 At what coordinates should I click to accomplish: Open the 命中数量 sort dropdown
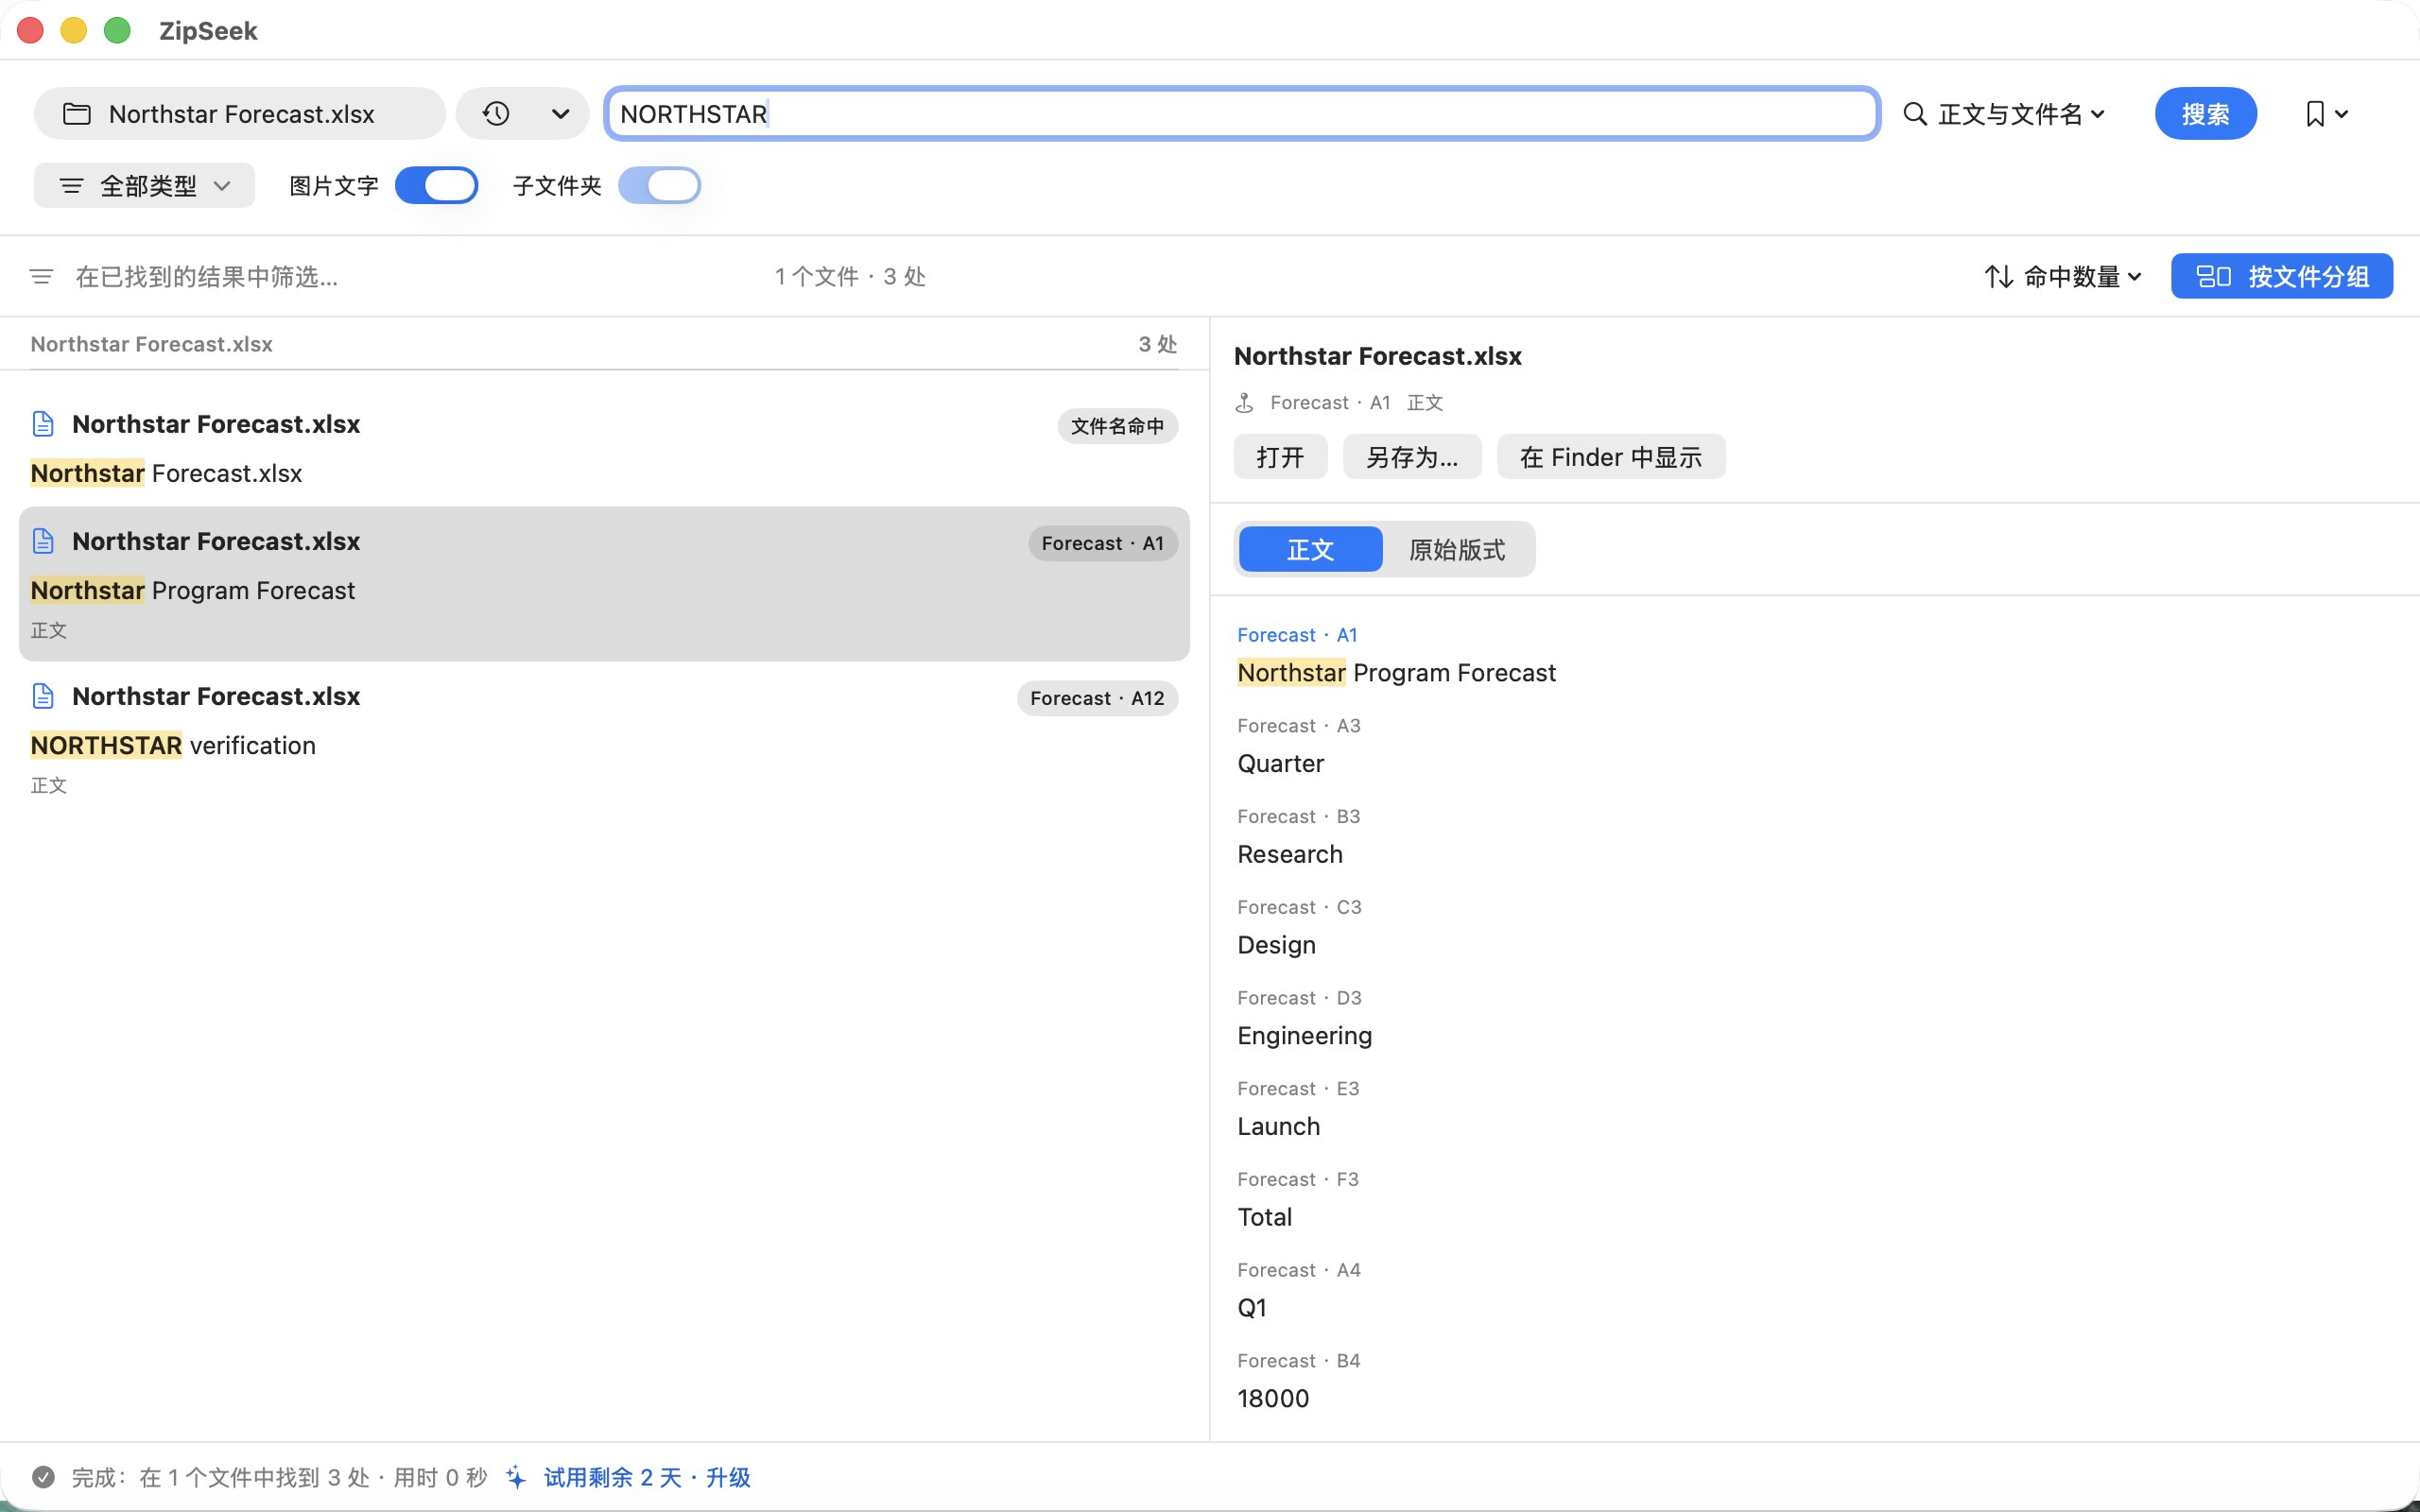coord(2064,276)
